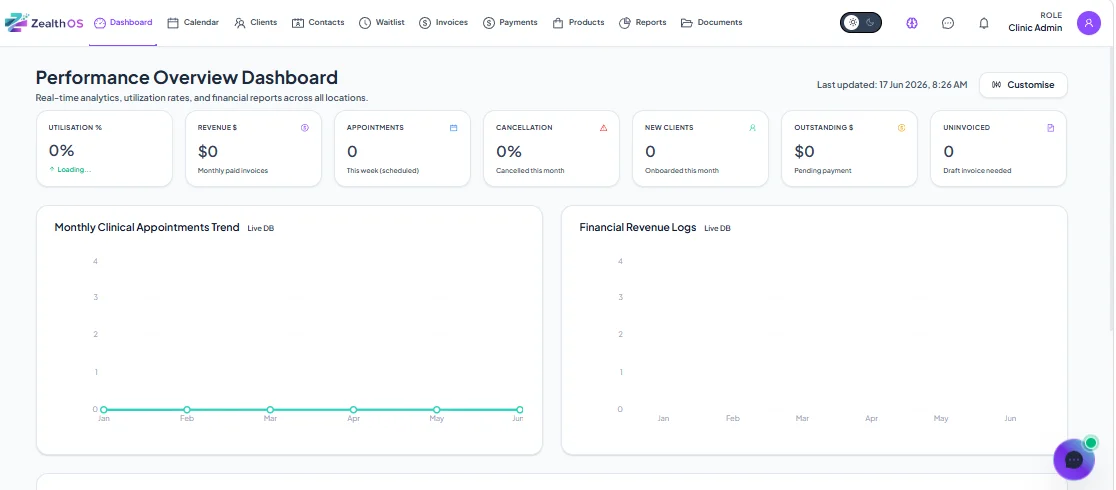Click the Jun label on Financial Revenue chart

[1010, 419]
